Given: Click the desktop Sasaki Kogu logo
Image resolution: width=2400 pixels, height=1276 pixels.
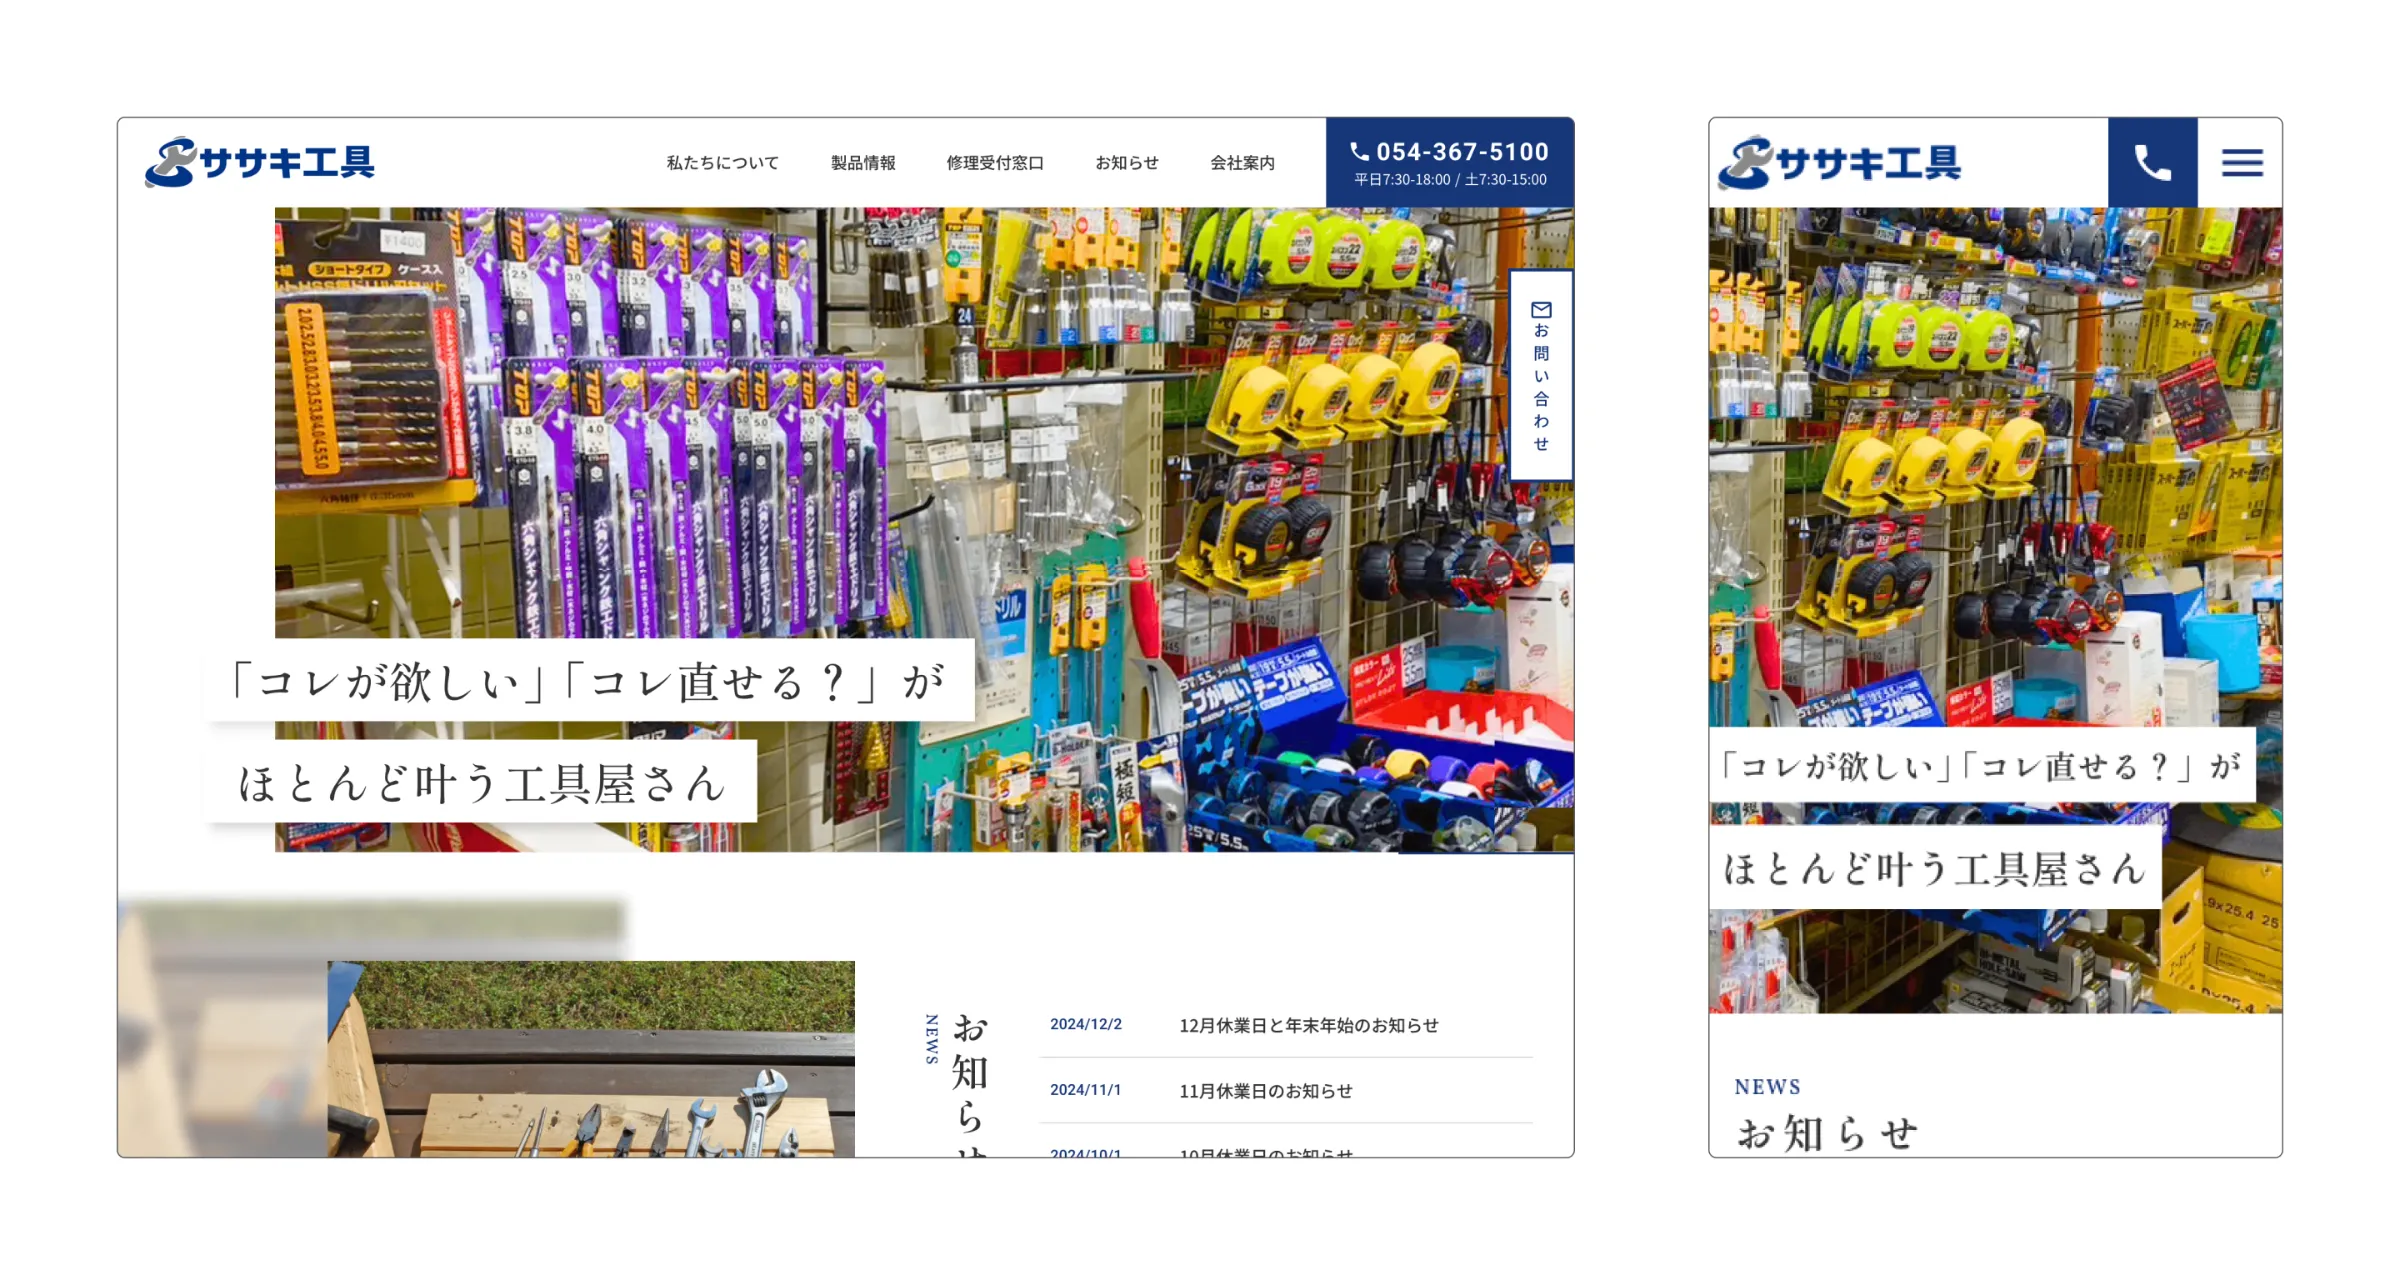Looking at the screenshot, I should coord(260,162).
